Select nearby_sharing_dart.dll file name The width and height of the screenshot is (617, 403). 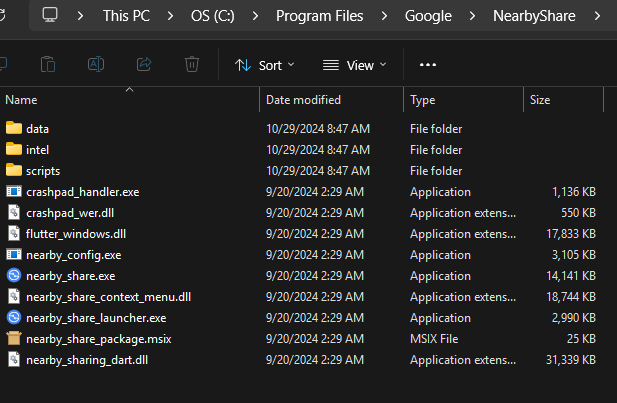(x=87, y=360)
